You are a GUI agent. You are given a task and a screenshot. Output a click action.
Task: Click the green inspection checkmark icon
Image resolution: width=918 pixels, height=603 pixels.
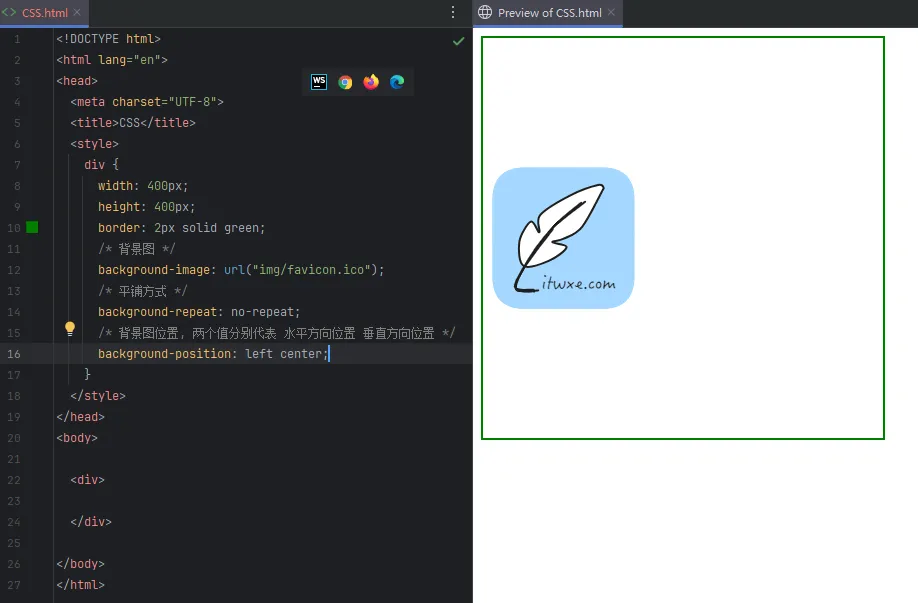[x=458, y=41]
